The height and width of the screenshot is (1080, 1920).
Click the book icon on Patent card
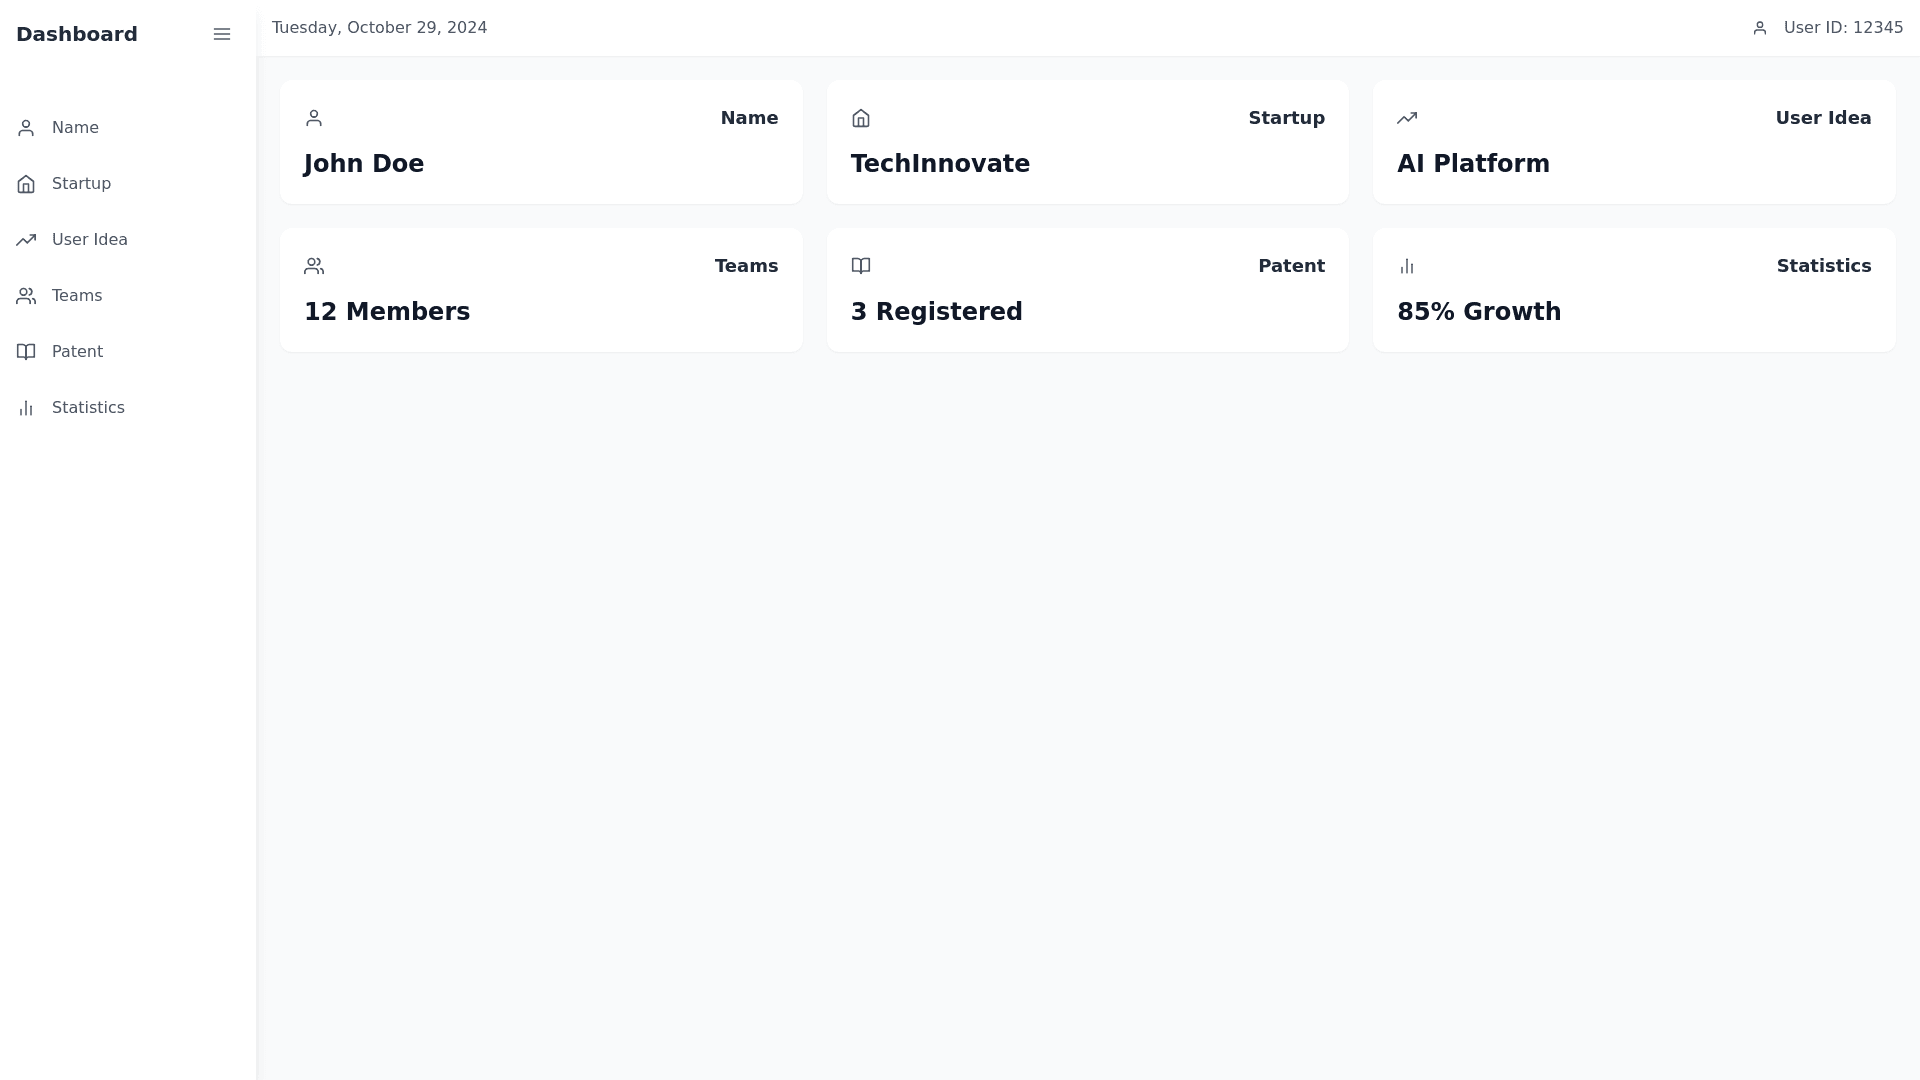tap(861, 266)
